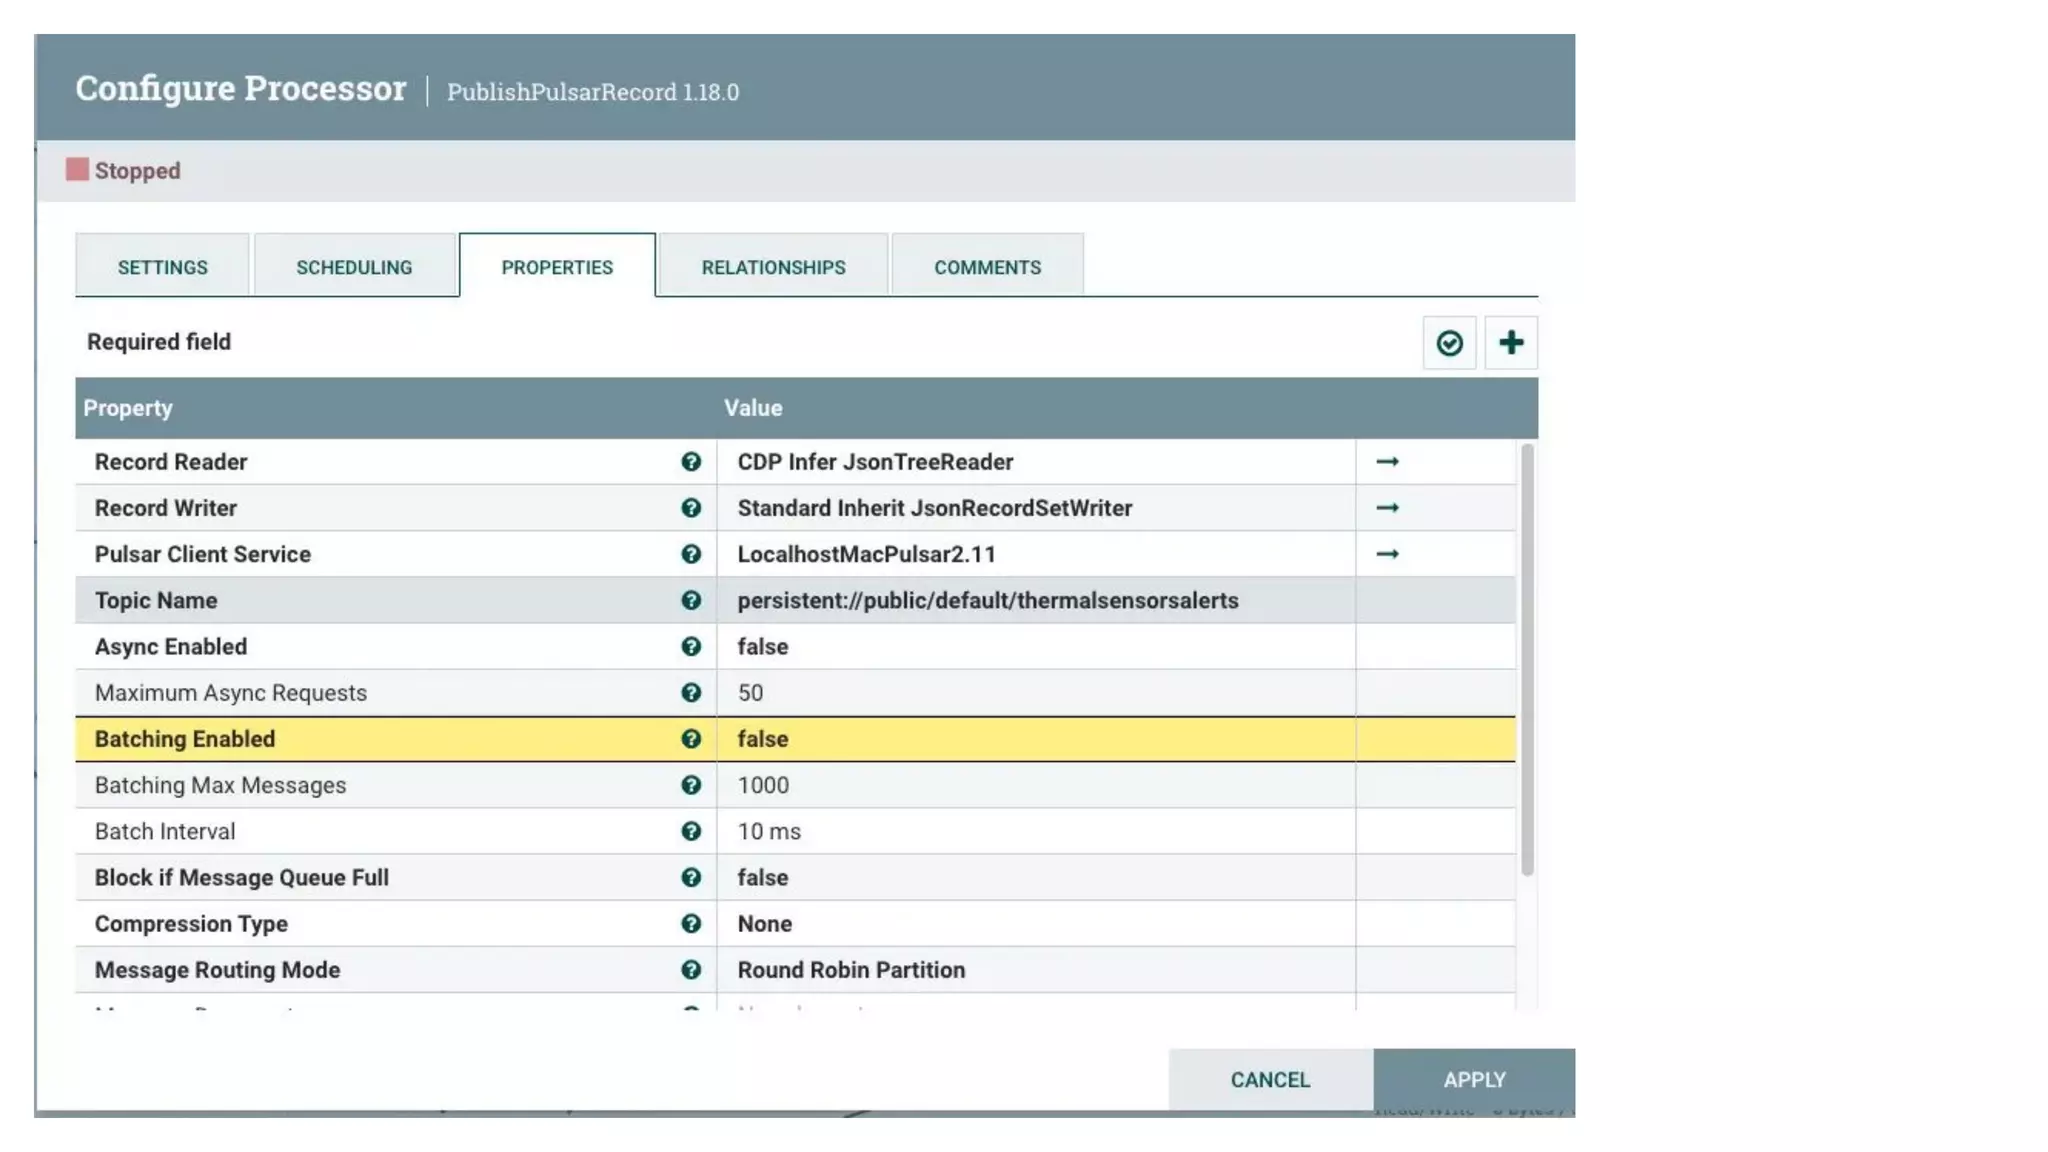The image size is (2048, 1152).
Task: Go to Record Reader service via arrow
Action: point(1387,462)
